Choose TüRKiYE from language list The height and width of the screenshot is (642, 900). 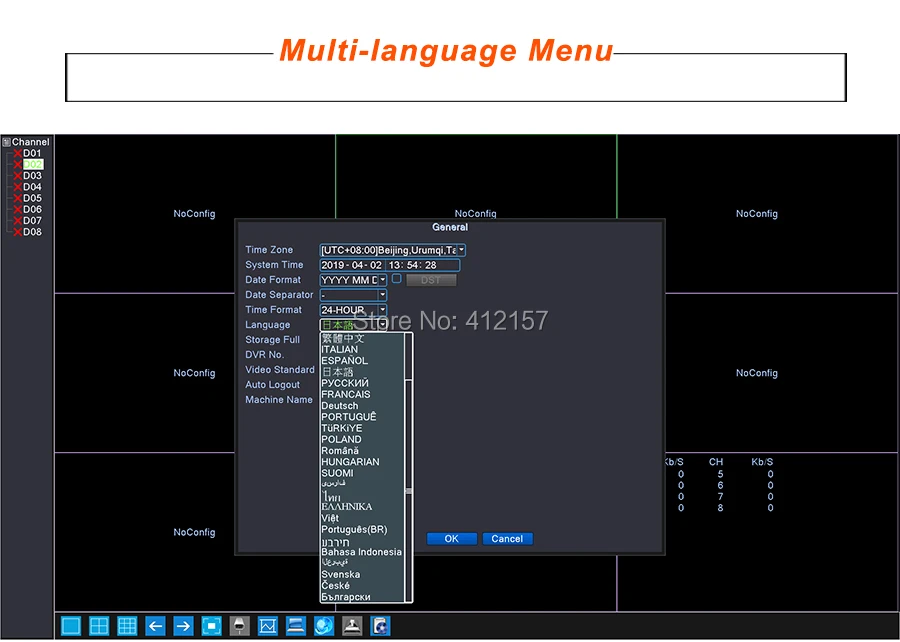(342, 428)
